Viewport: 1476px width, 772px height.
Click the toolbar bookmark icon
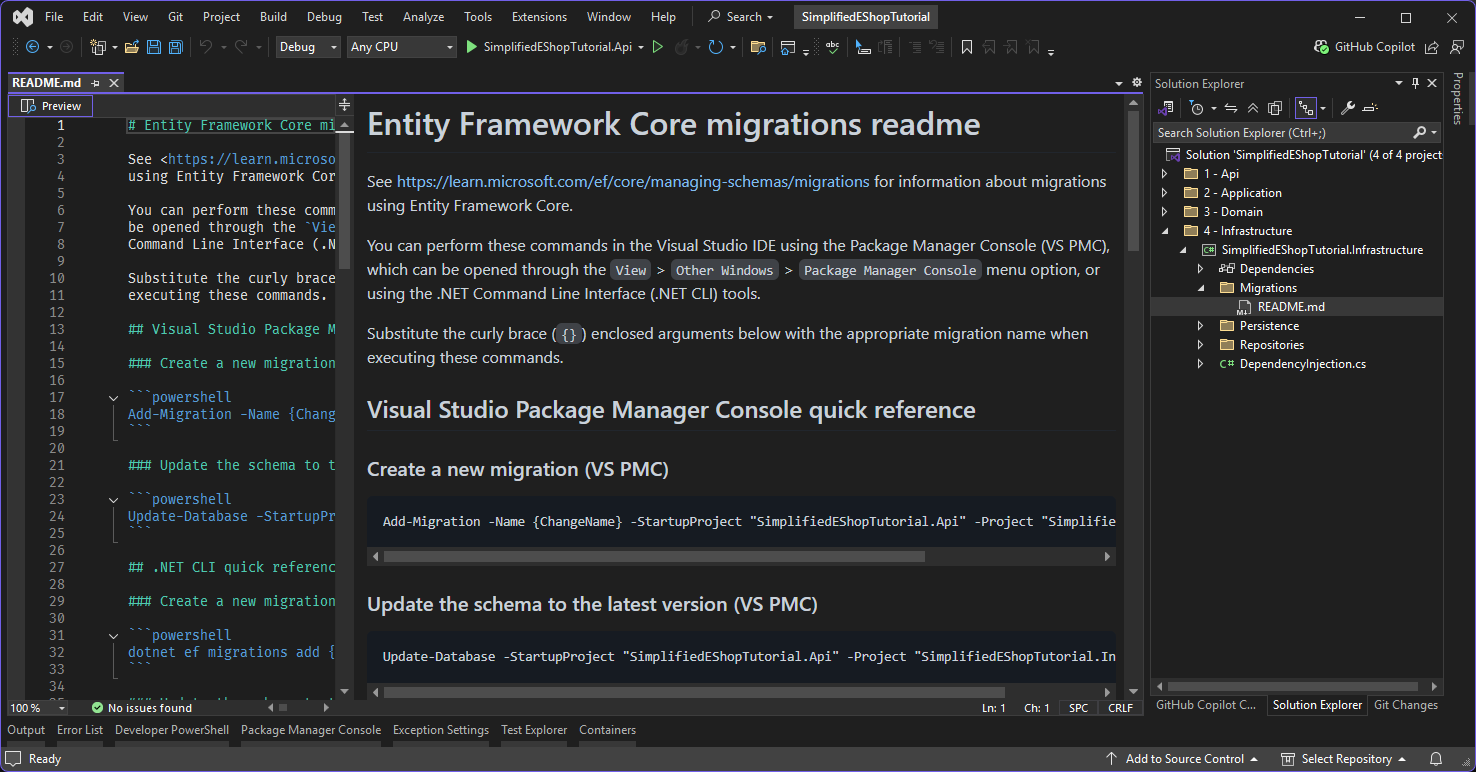tap(967, 47)
